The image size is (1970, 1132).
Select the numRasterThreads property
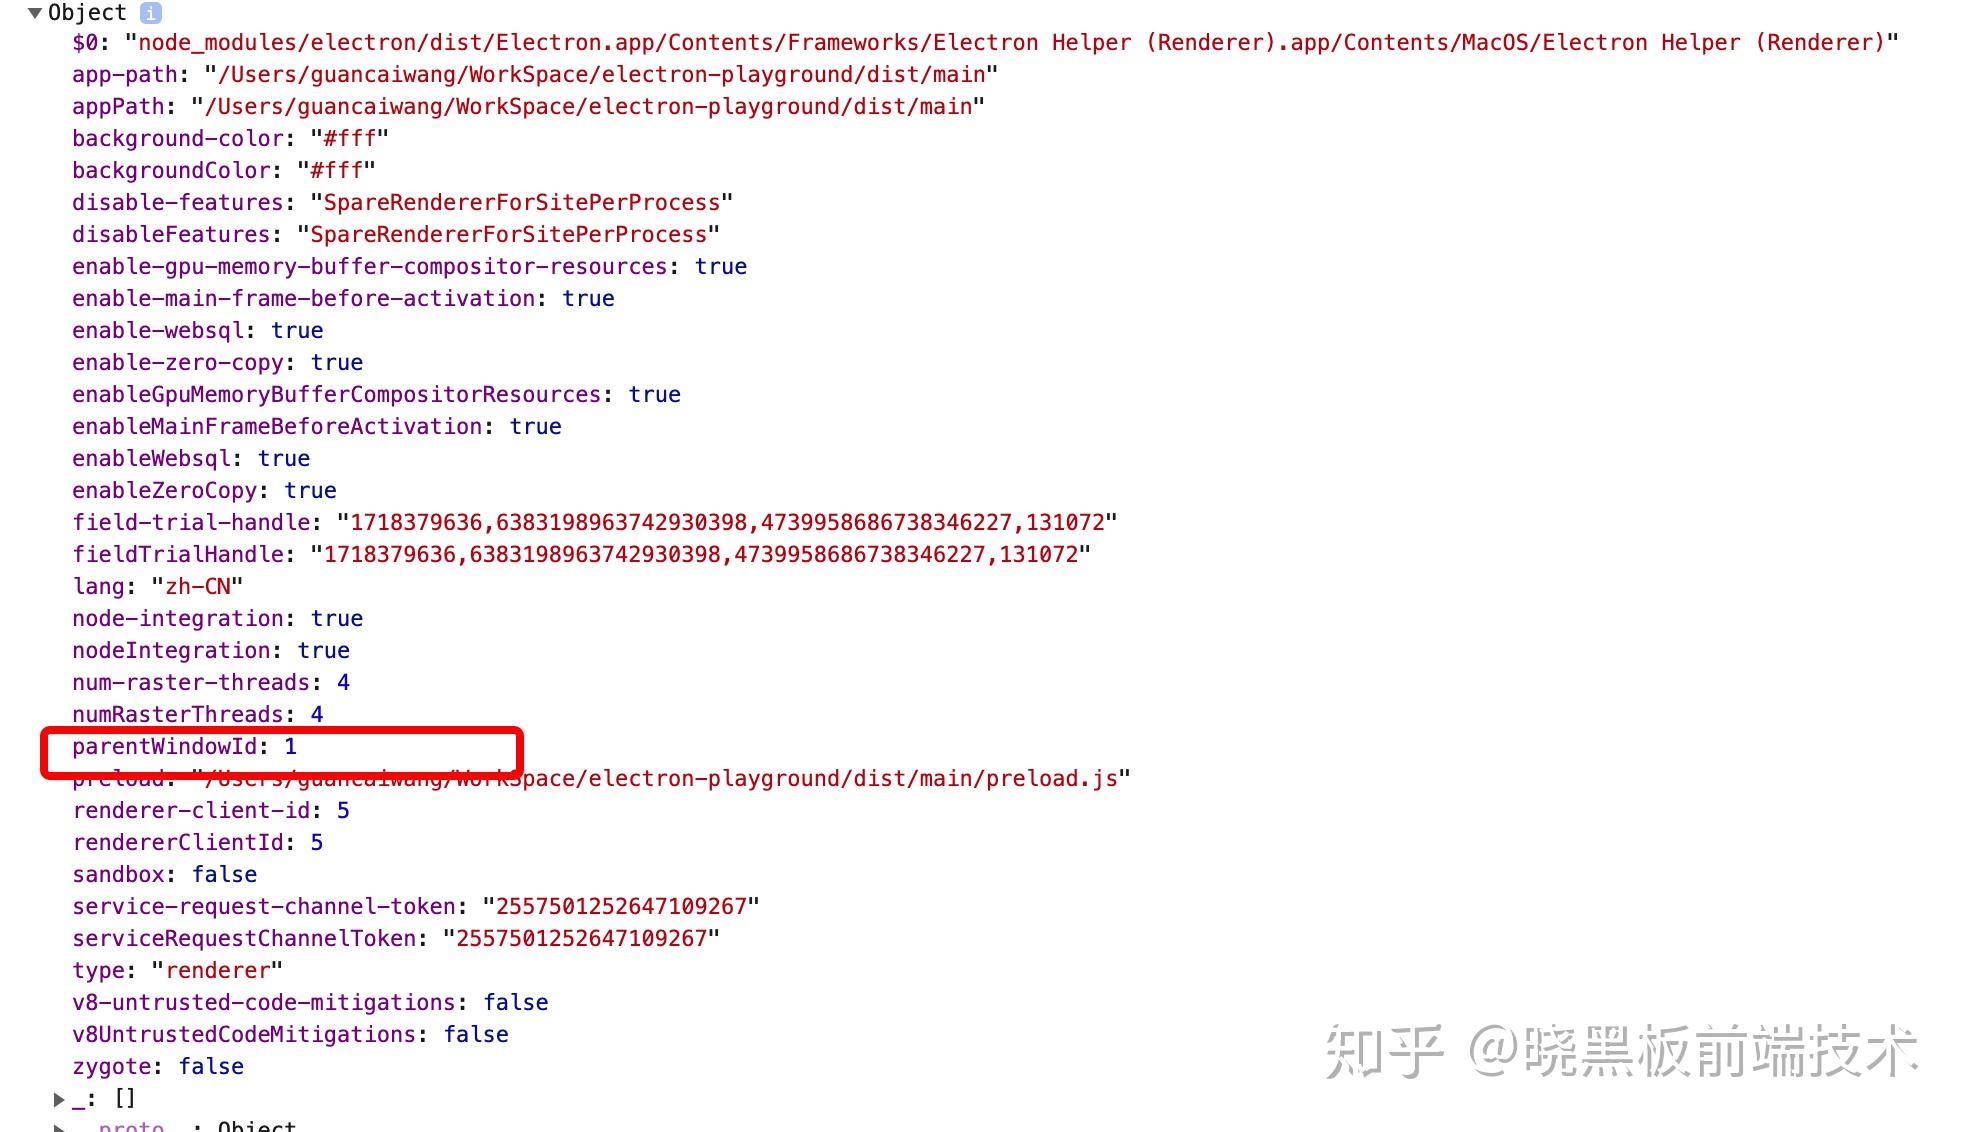pos(198,714)
